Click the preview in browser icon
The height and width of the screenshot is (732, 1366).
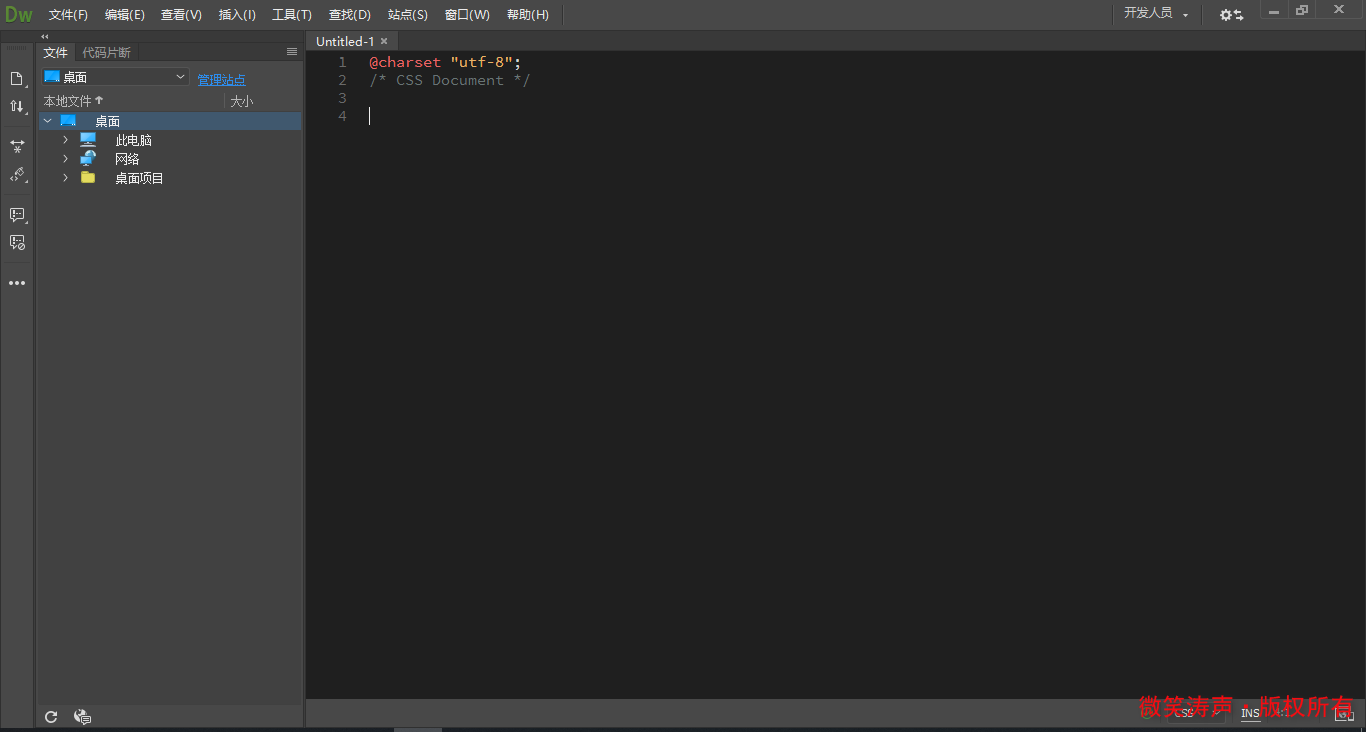pyautogui.click(x=1344, y=714)
